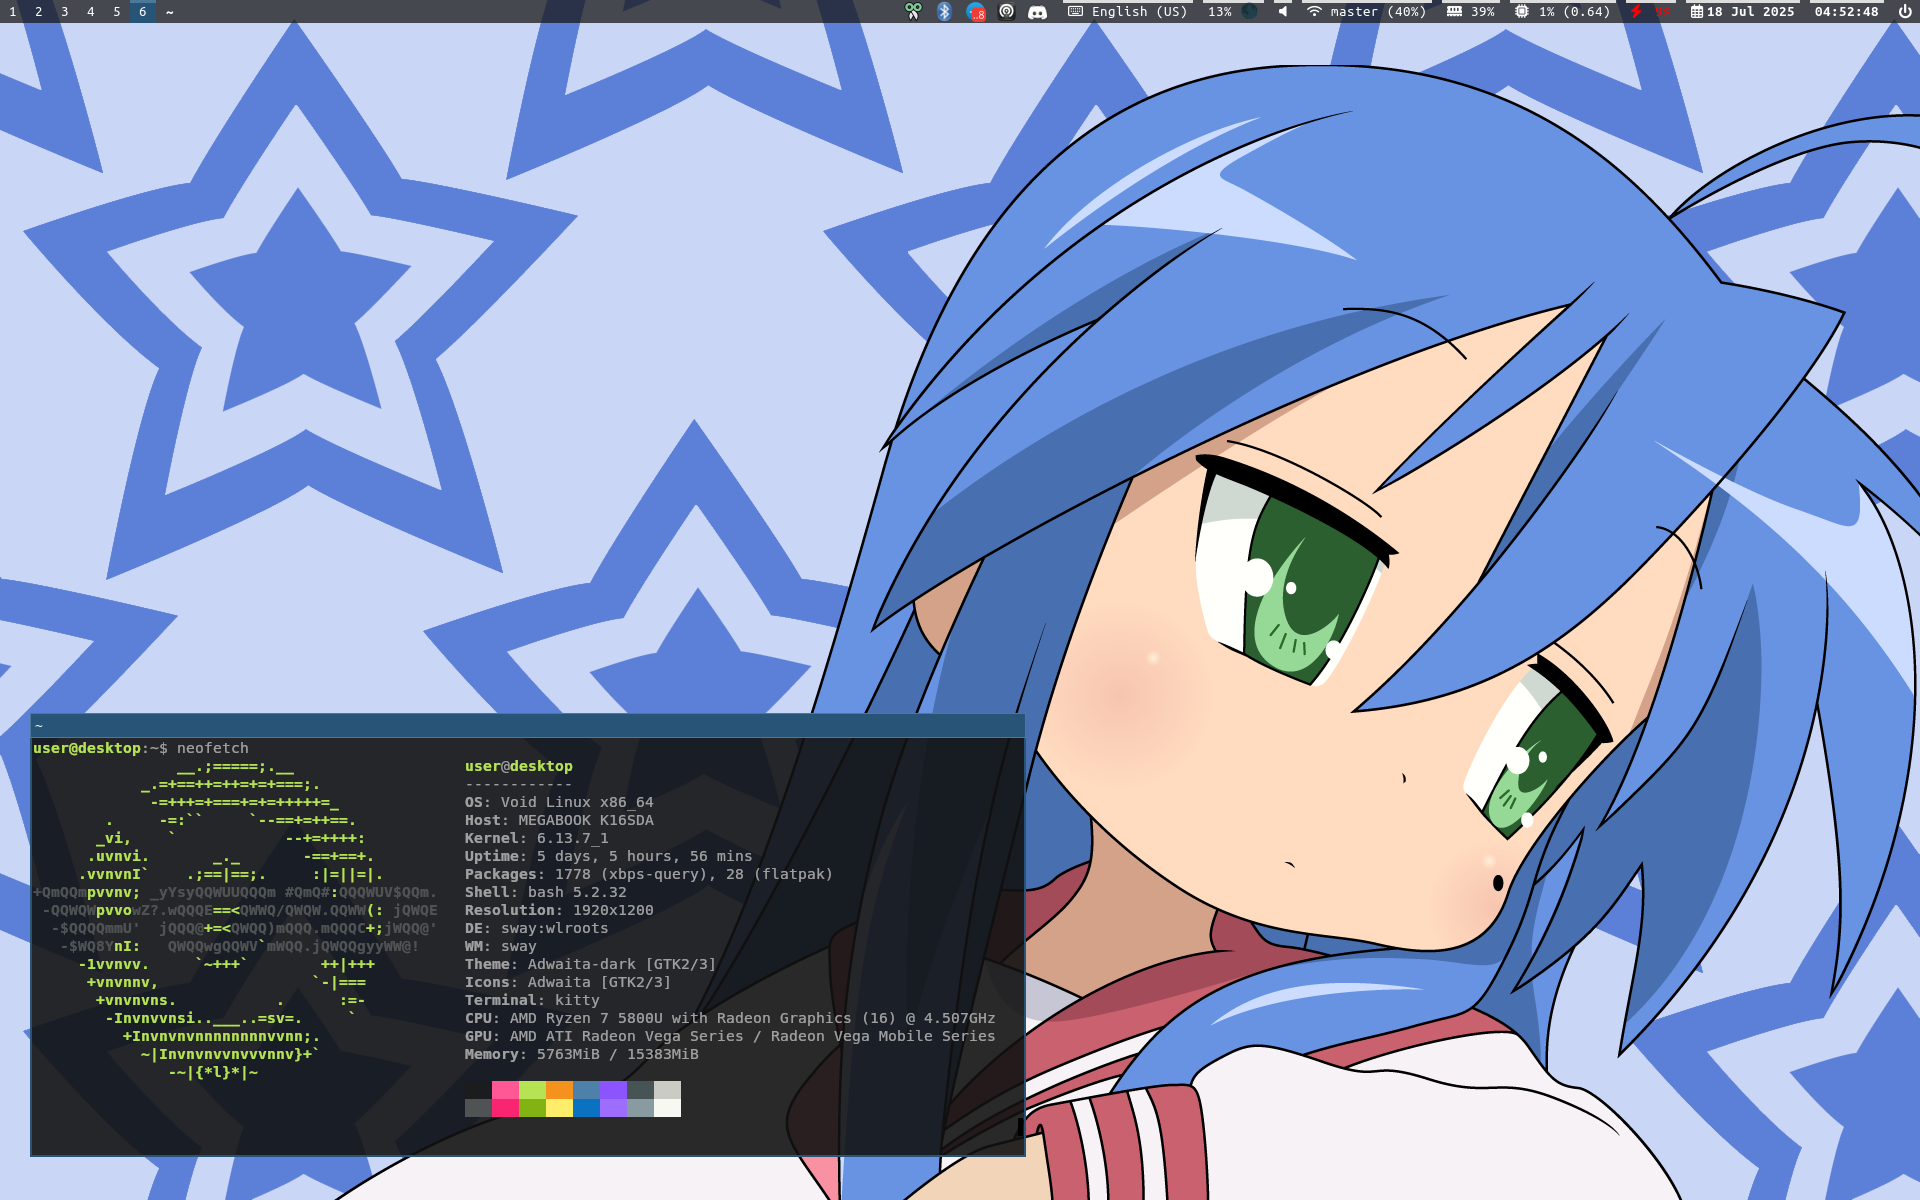Select active workspace 6
This screenshot has height=1200, width=1920.
coord(142,12)
